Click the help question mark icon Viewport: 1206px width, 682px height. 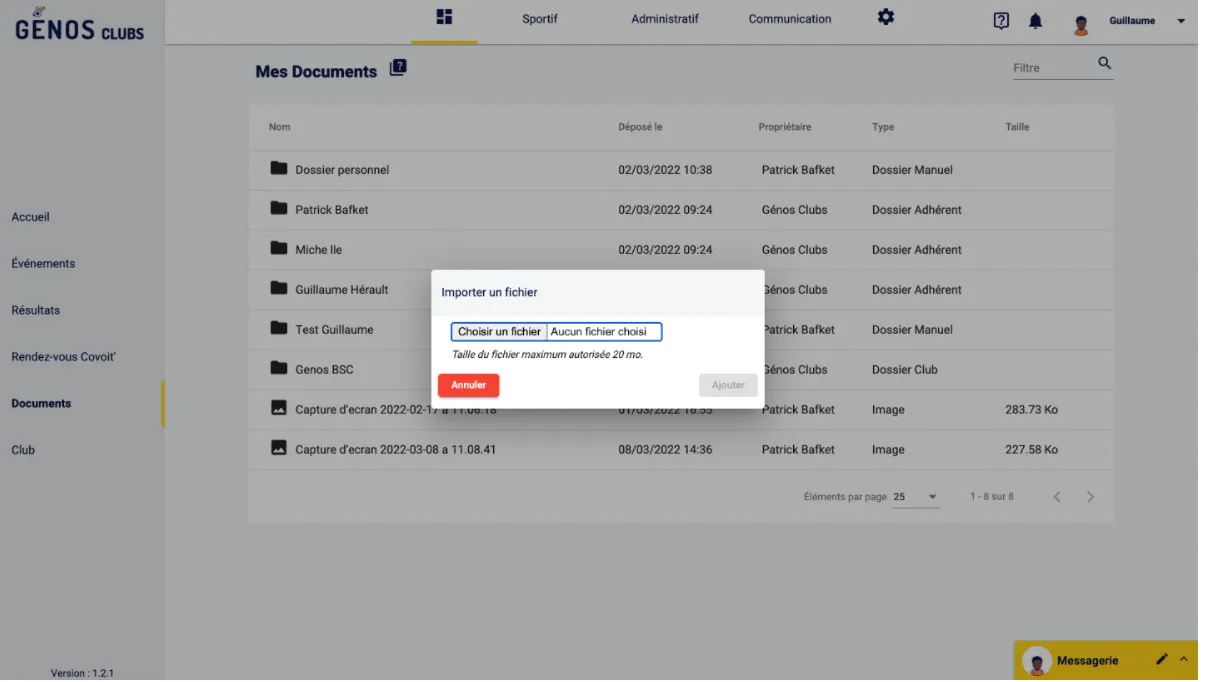tap(1000, 21)
